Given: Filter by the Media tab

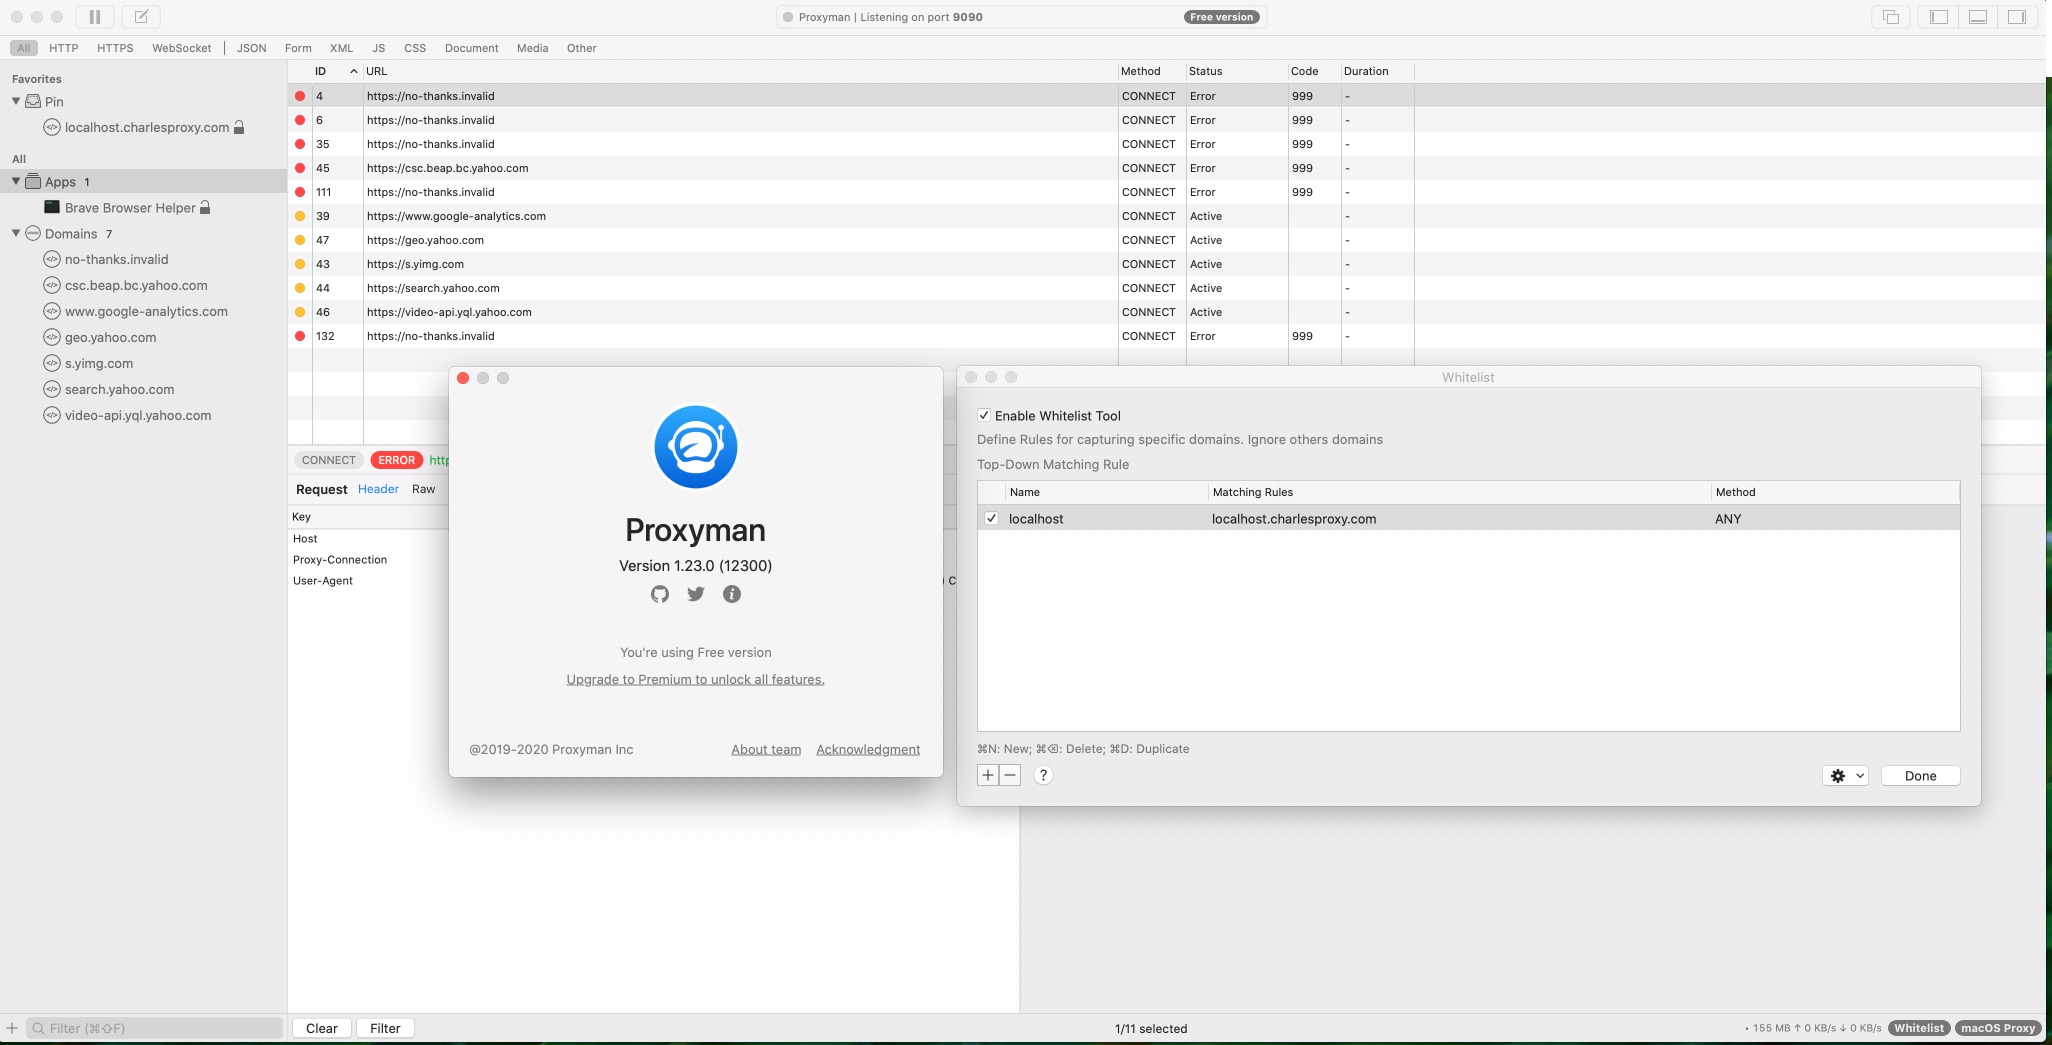Looking at the screenshot, I should click(x=532, y=48).
